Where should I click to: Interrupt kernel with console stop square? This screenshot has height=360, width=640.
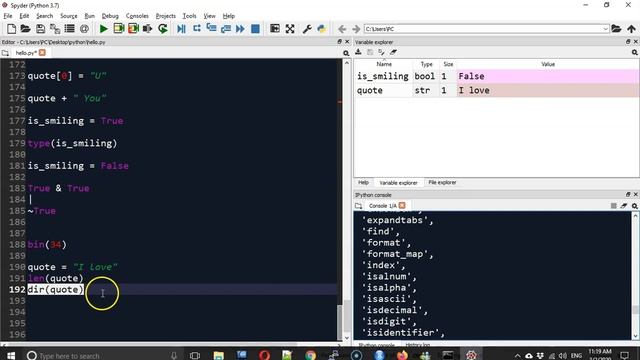613,206
